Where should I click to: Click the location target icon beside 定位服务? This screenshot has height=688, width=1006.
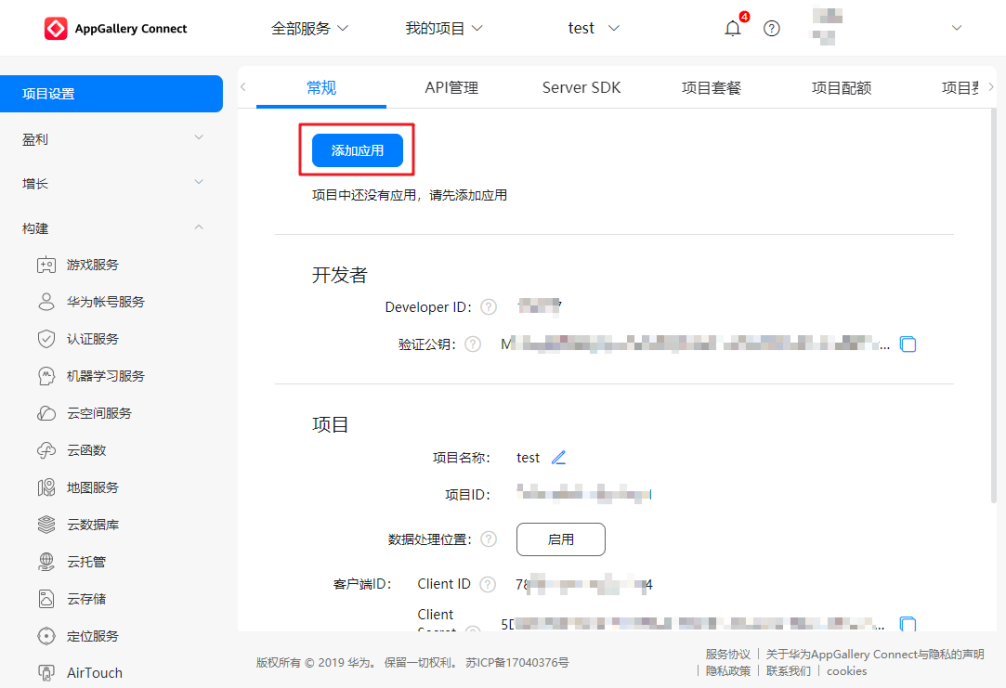click(46, 636)
